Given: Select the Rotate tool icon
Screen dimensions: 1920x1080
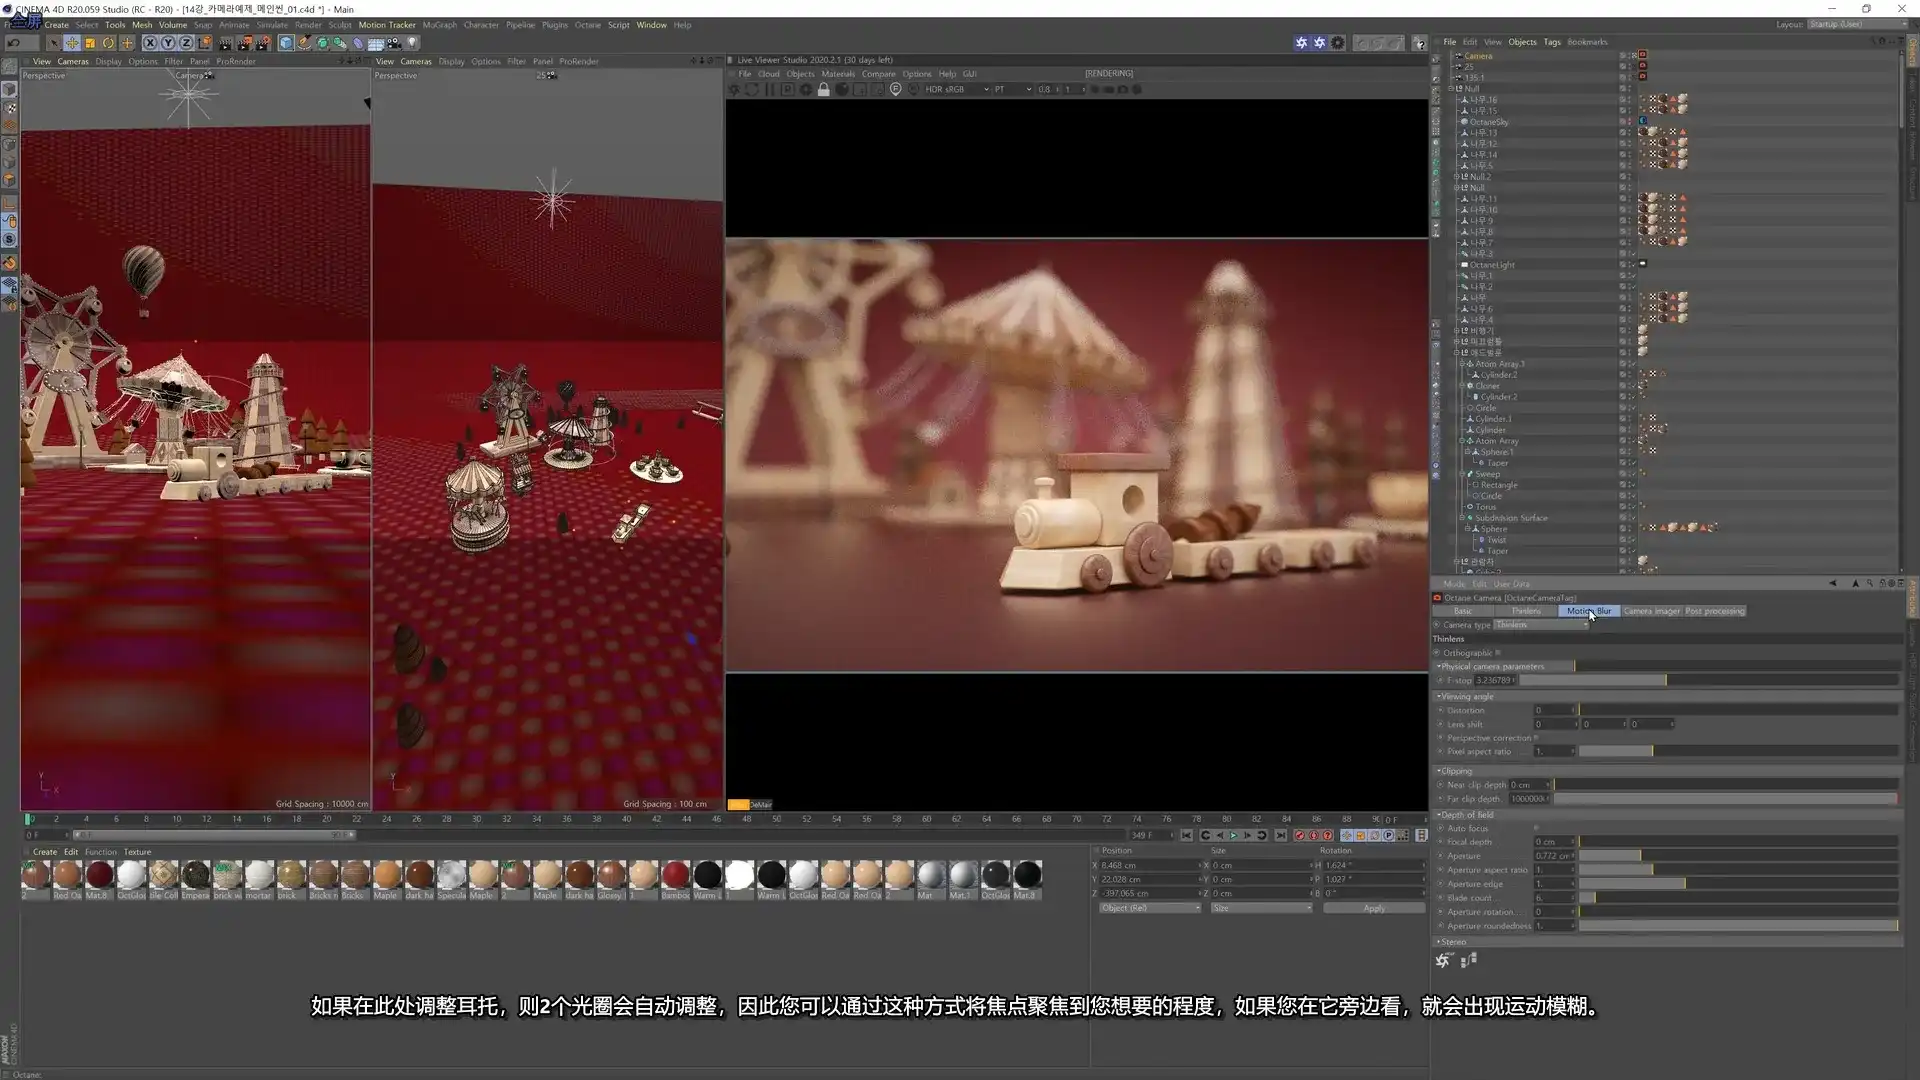Looking at the screenshot, I should [x=108, y=43].
